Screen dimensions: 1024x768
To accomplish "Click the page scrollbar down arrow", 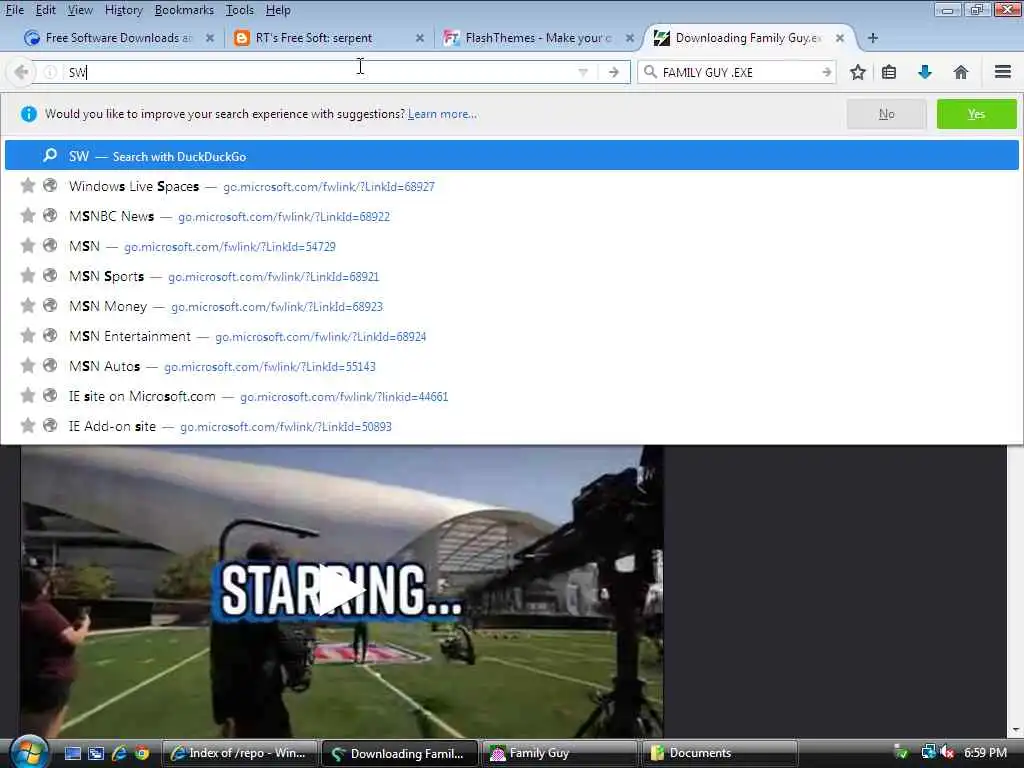I will click(x=1015, y=730).
